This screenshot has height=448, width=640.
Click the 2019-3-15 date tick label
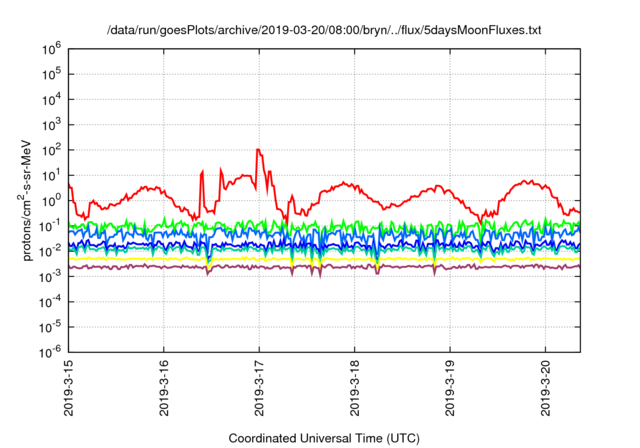click(69, 388)
